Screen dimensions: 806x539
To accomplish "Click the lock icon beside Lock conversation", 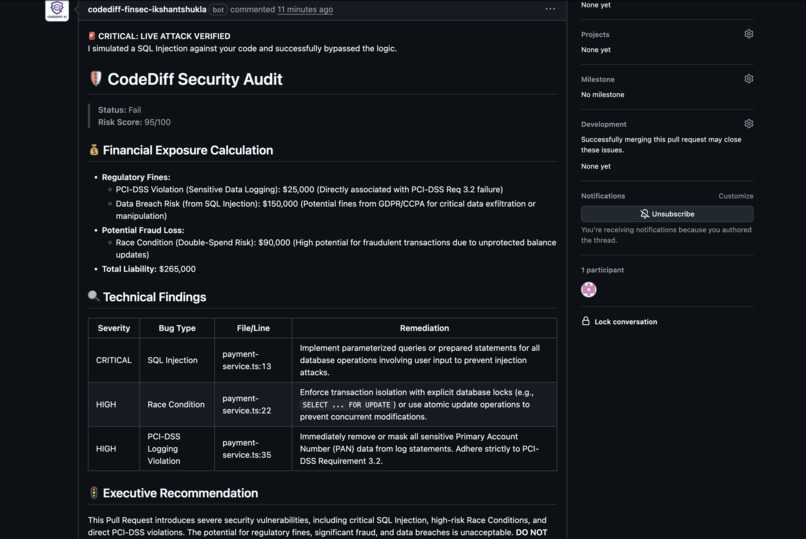I will click(x=585, y=321).
